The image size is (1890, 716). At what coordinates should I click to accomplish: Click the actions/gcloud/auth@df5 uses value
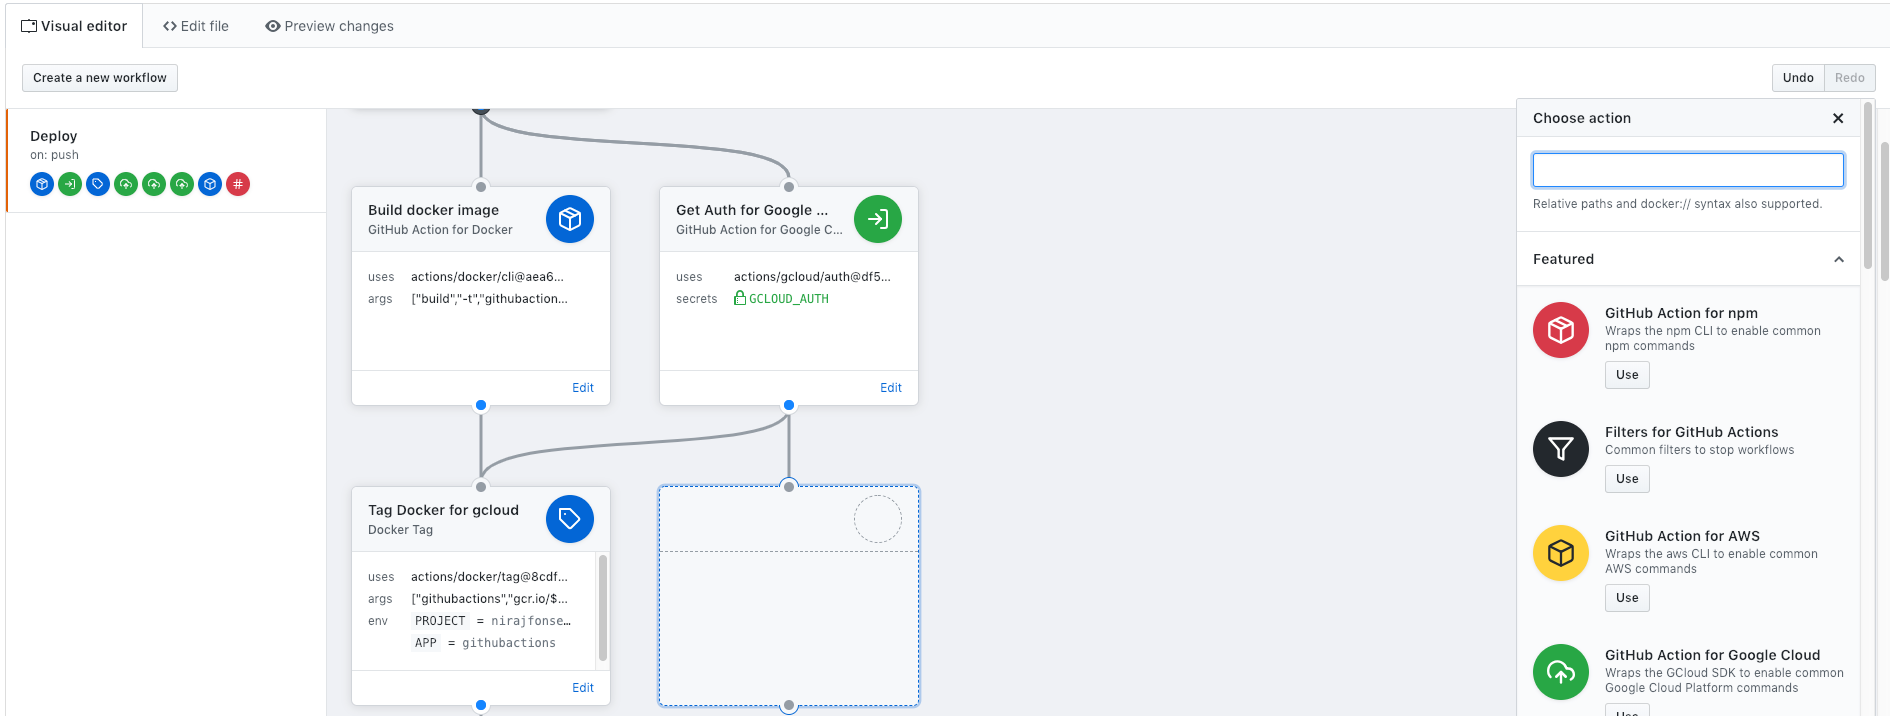812,277
